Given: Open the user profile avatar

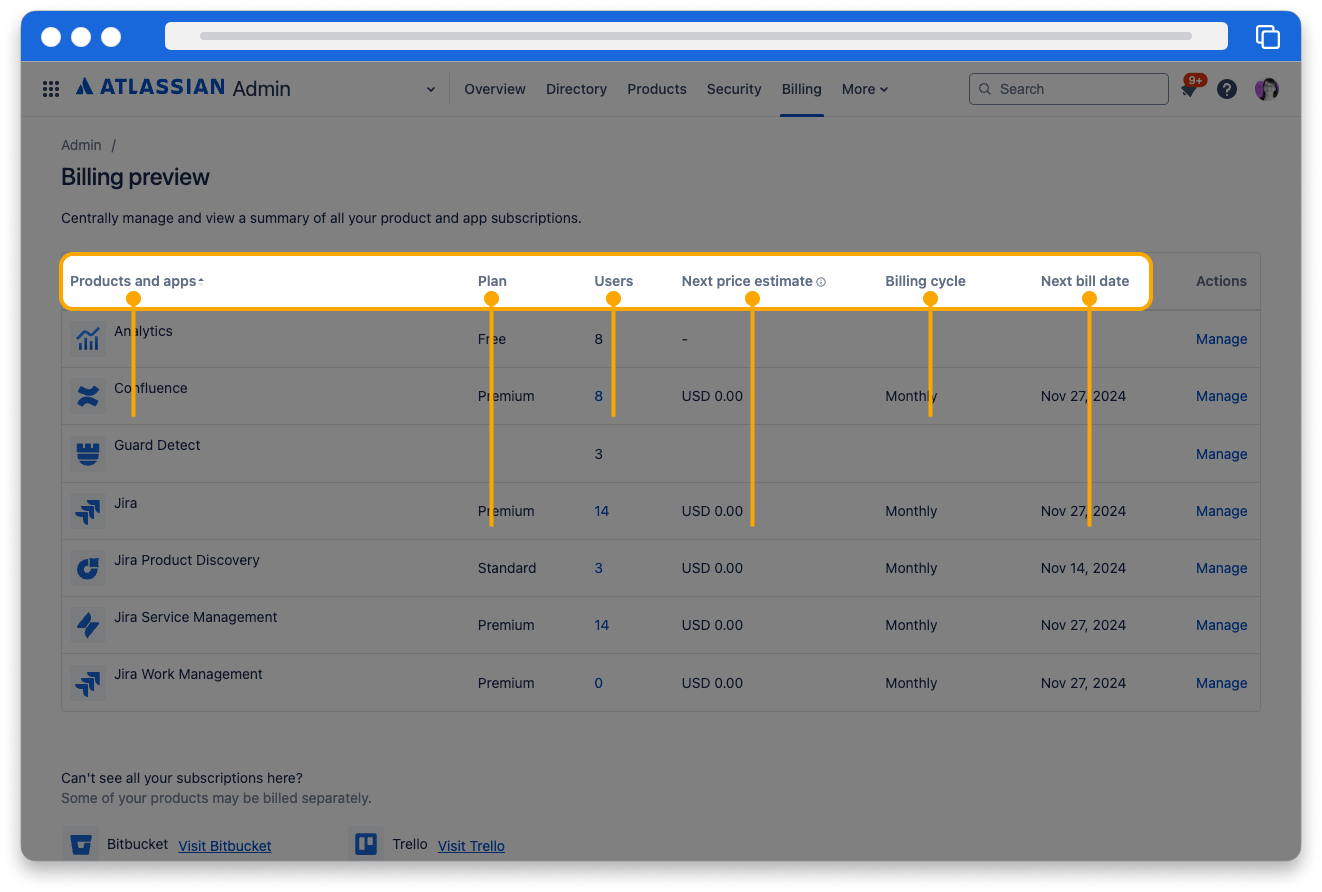Looking at the screenshot, I should pyautogui.click(x=1267, y=89).
